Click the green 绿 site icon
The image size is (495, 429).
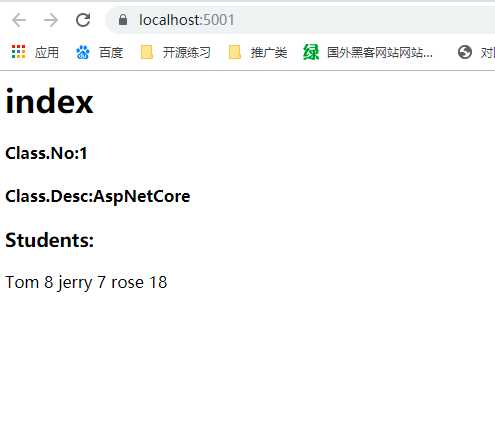click(311, 52)
